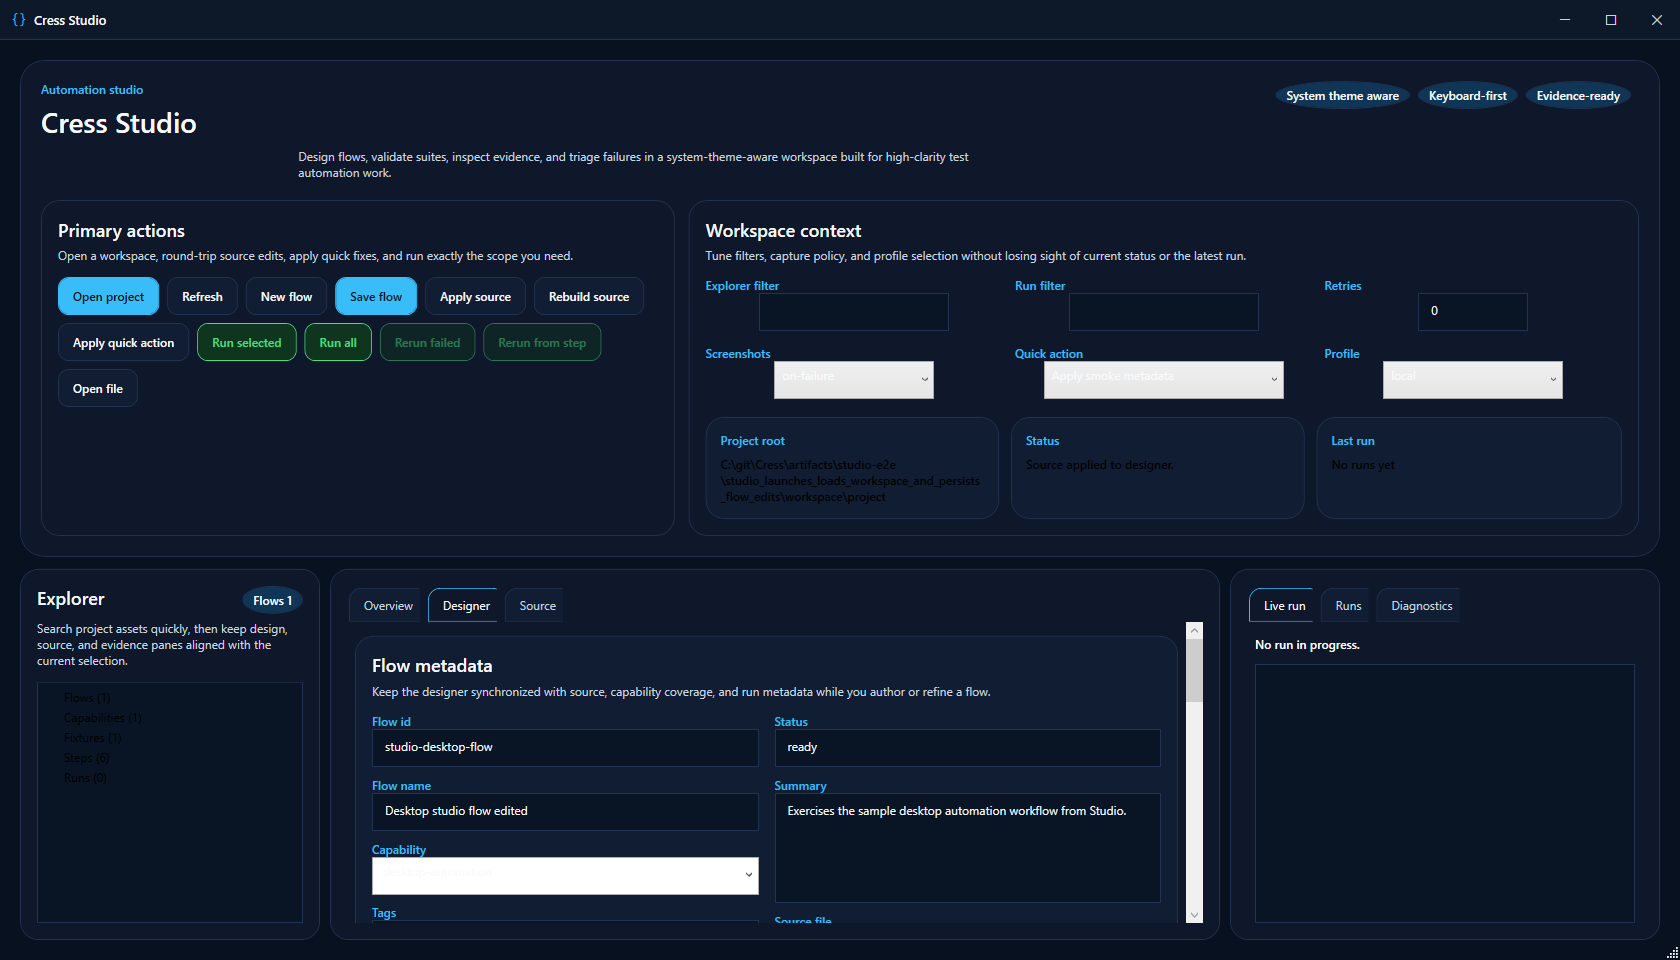Click the designer scrollbar down arrow

tap(1194, 915)
